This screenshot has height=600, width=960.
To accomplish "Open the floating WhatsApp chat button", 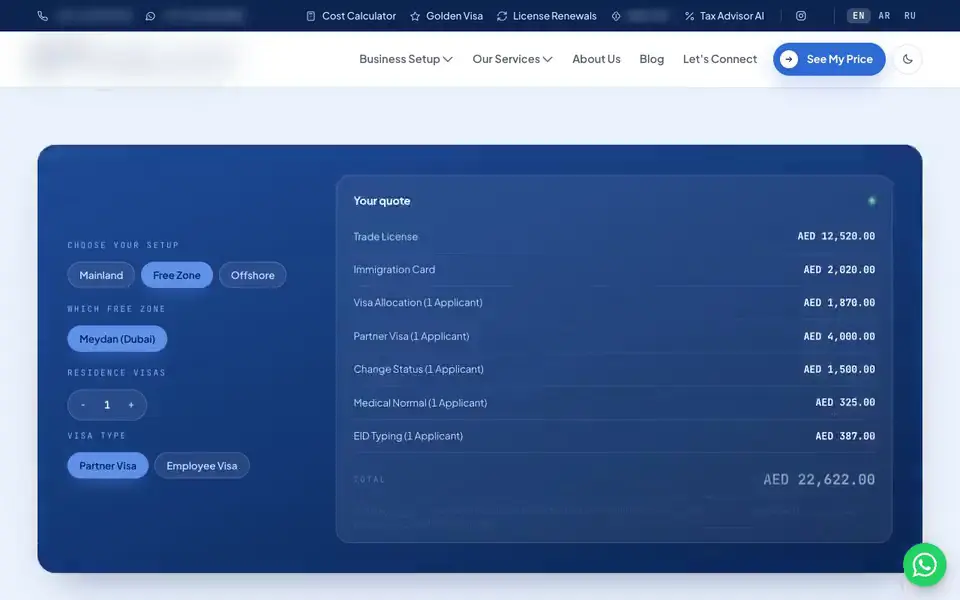I will pyautogui.click(x=924, y=564).
